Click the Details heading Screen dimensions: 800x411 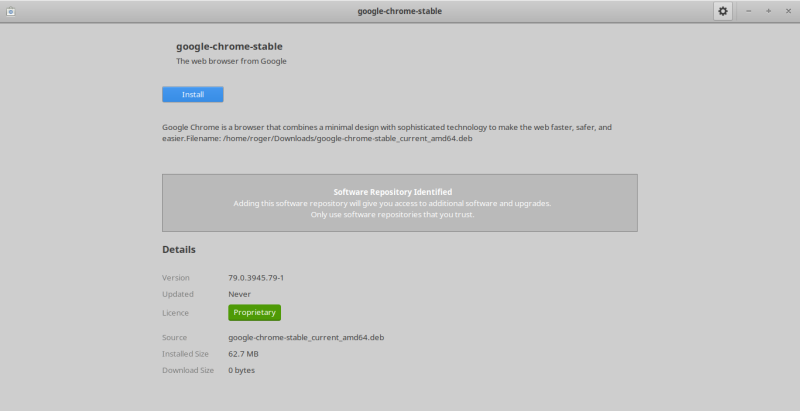[x=179, y=249]
